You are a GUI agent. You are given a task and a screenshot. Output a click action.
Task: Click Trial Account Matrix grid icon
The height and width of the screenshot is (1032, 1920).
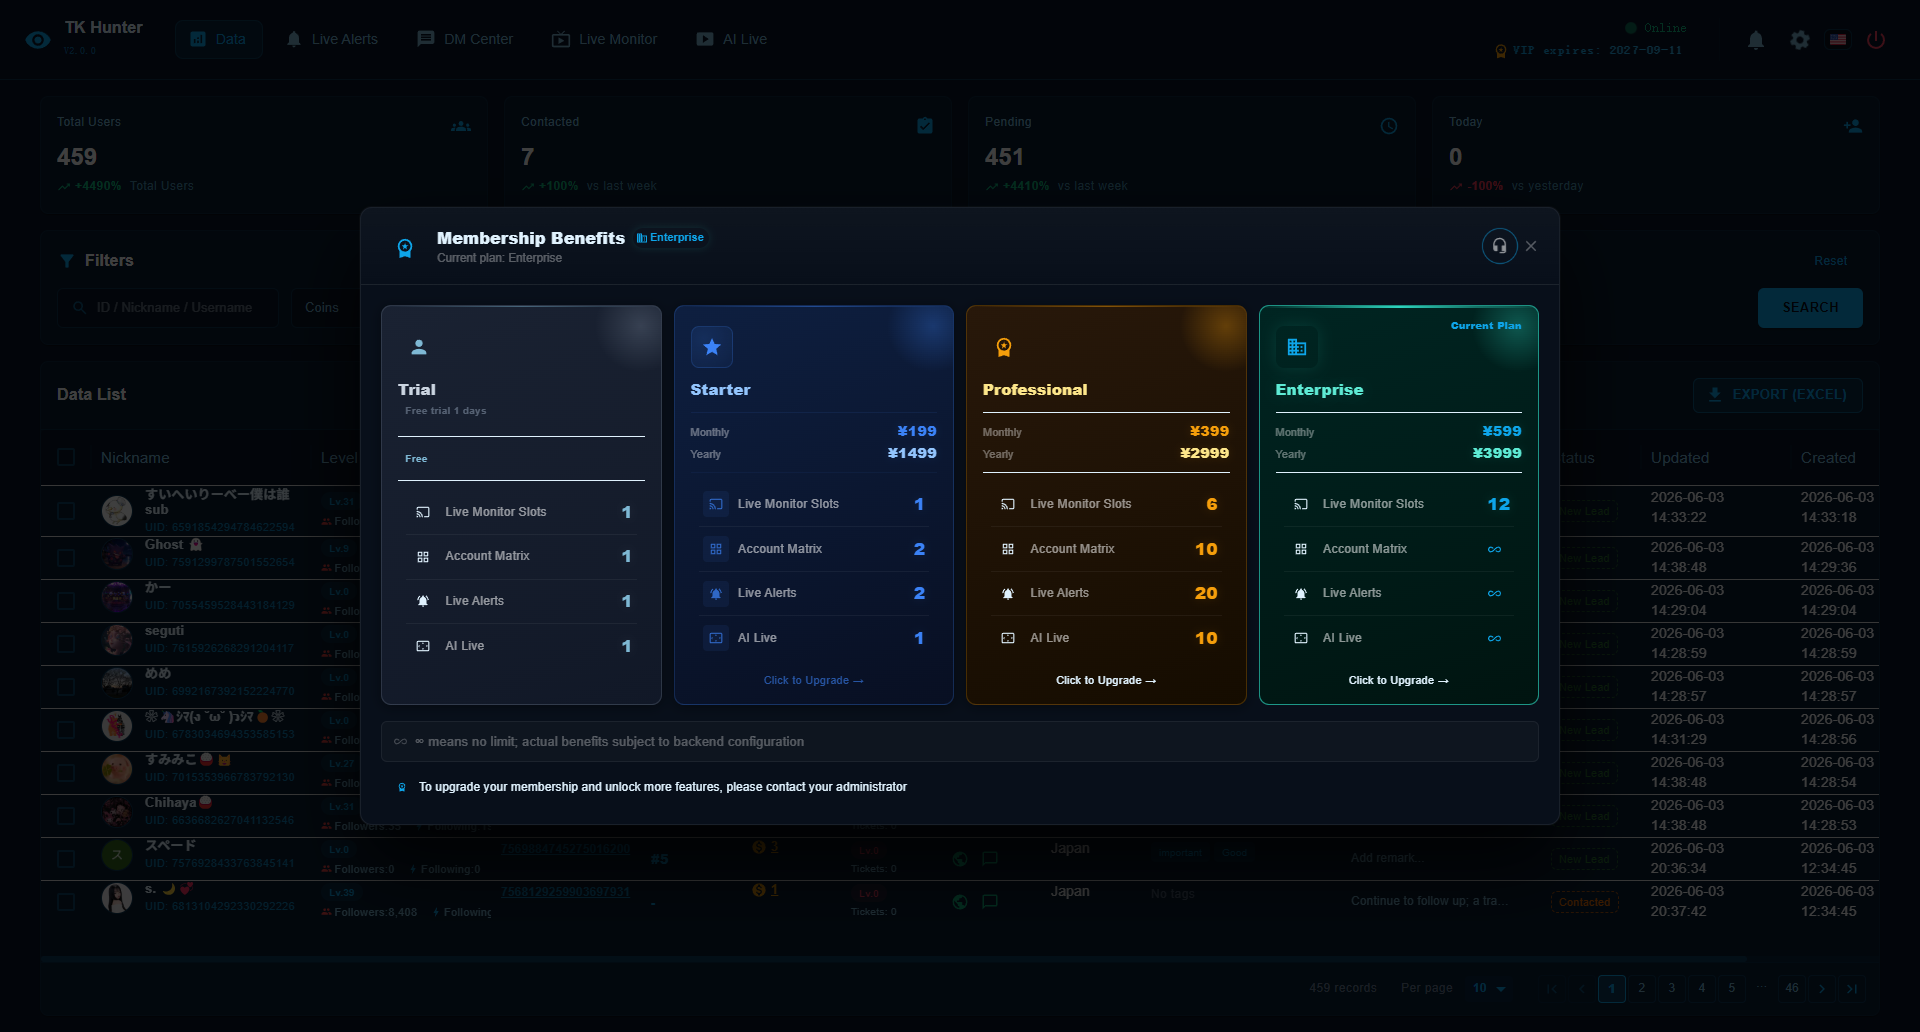[423, 556]
